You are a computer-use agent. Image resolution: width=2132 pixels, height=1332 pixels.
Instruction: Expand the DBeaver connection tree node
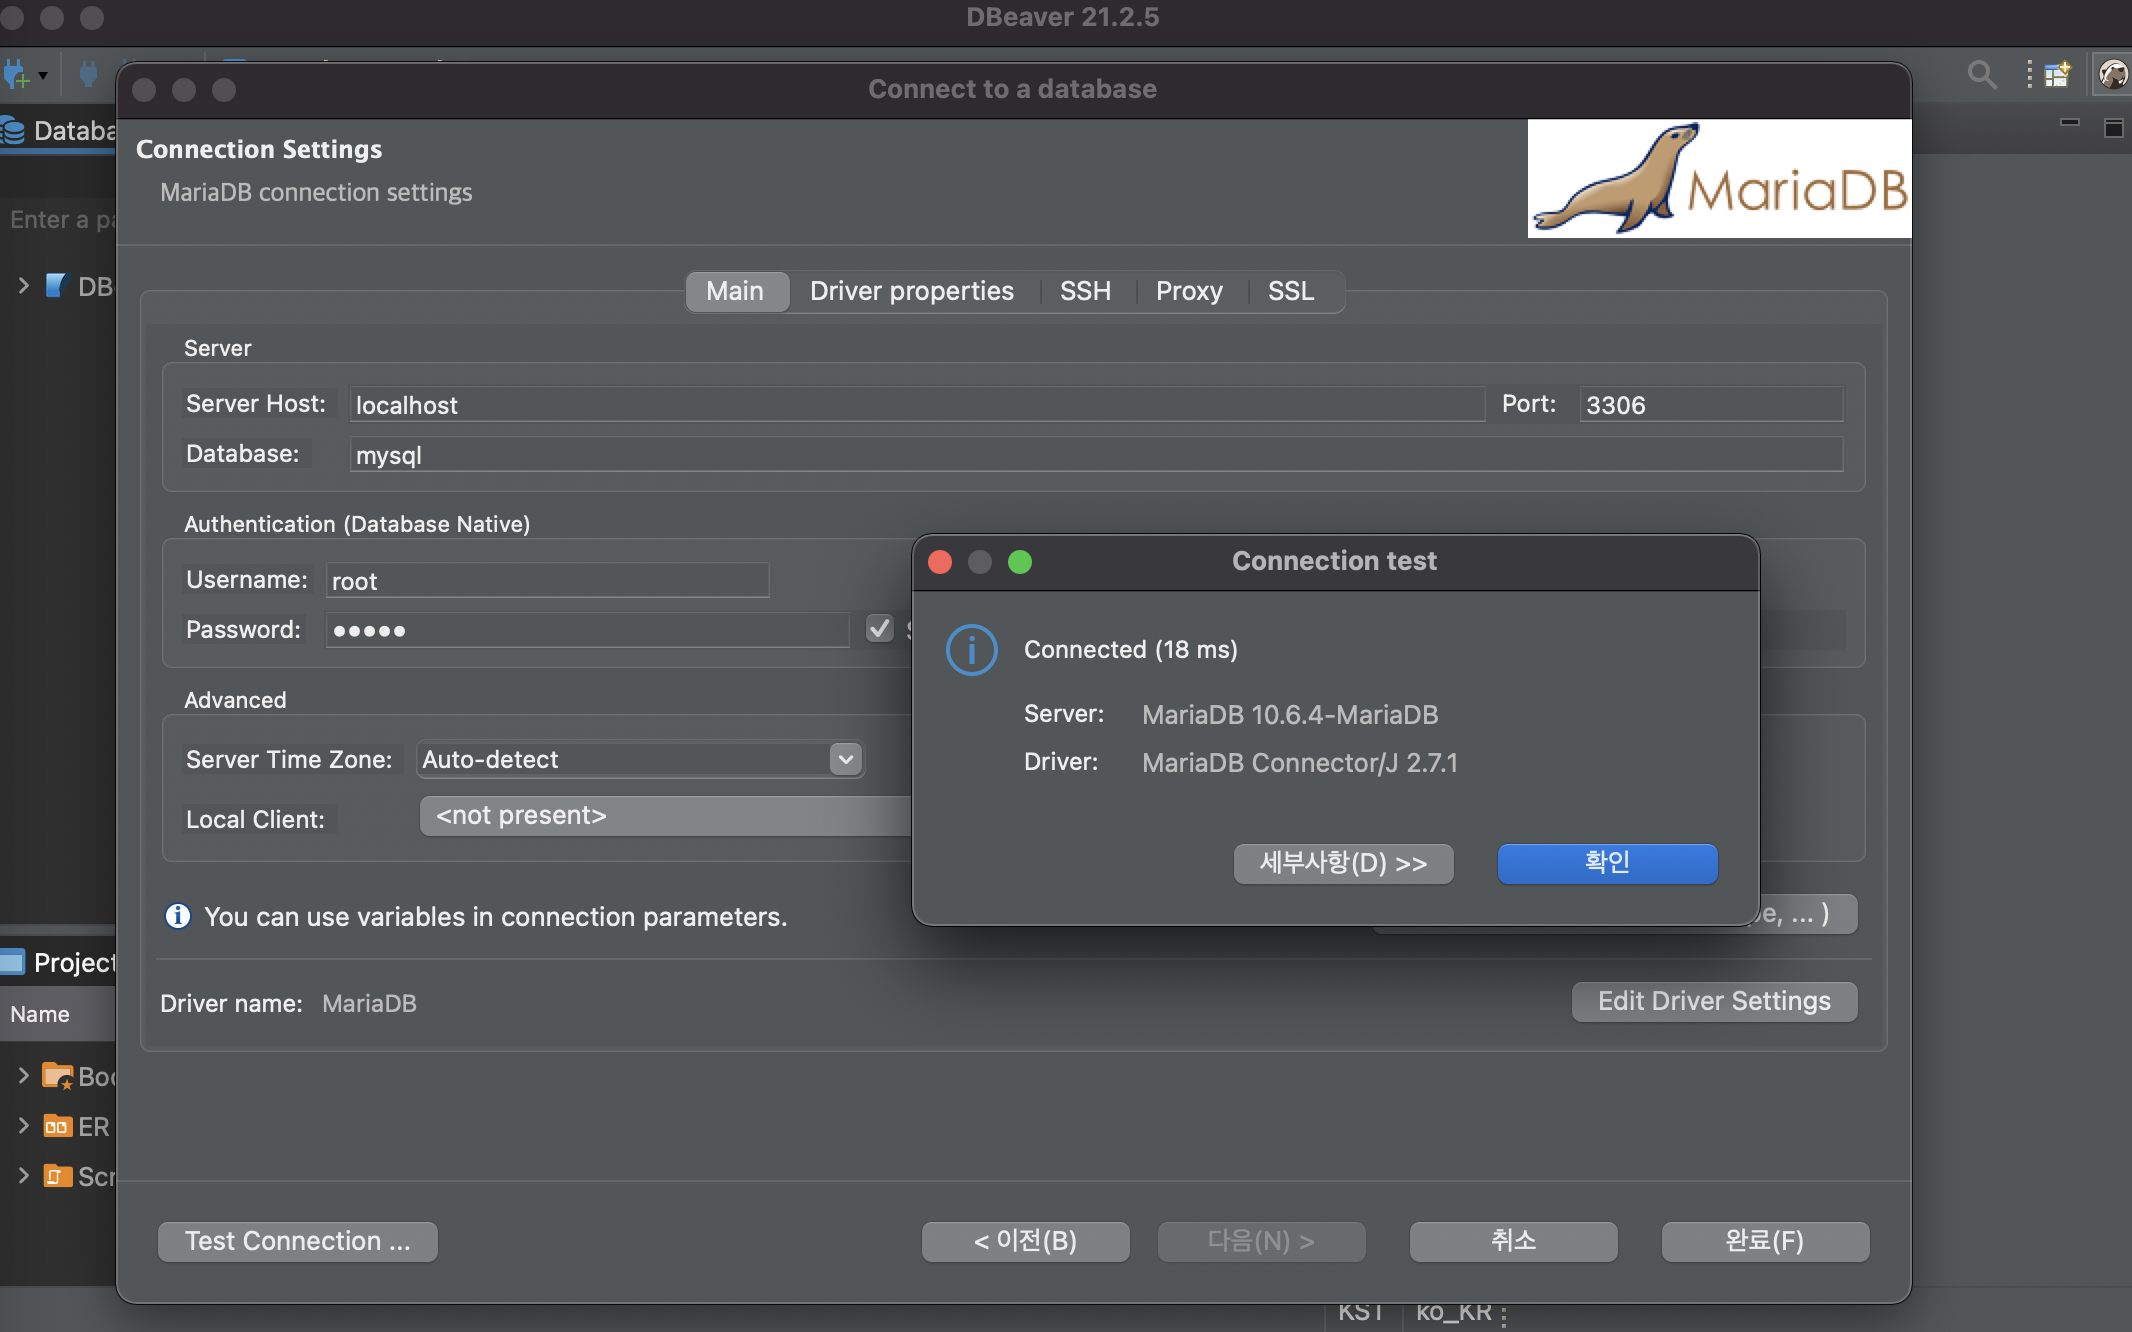coord(23,286)
